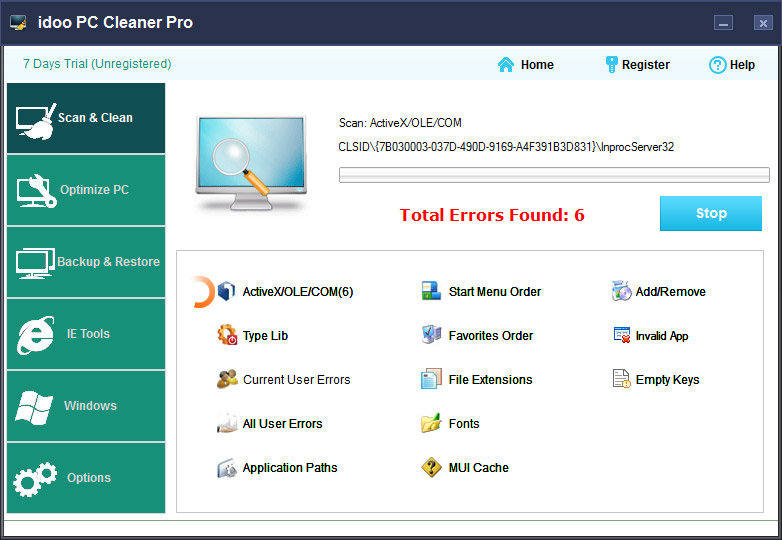Click the Type Lib gear icon
Screen dimensions: 782x540
click(x=227, y=336)
